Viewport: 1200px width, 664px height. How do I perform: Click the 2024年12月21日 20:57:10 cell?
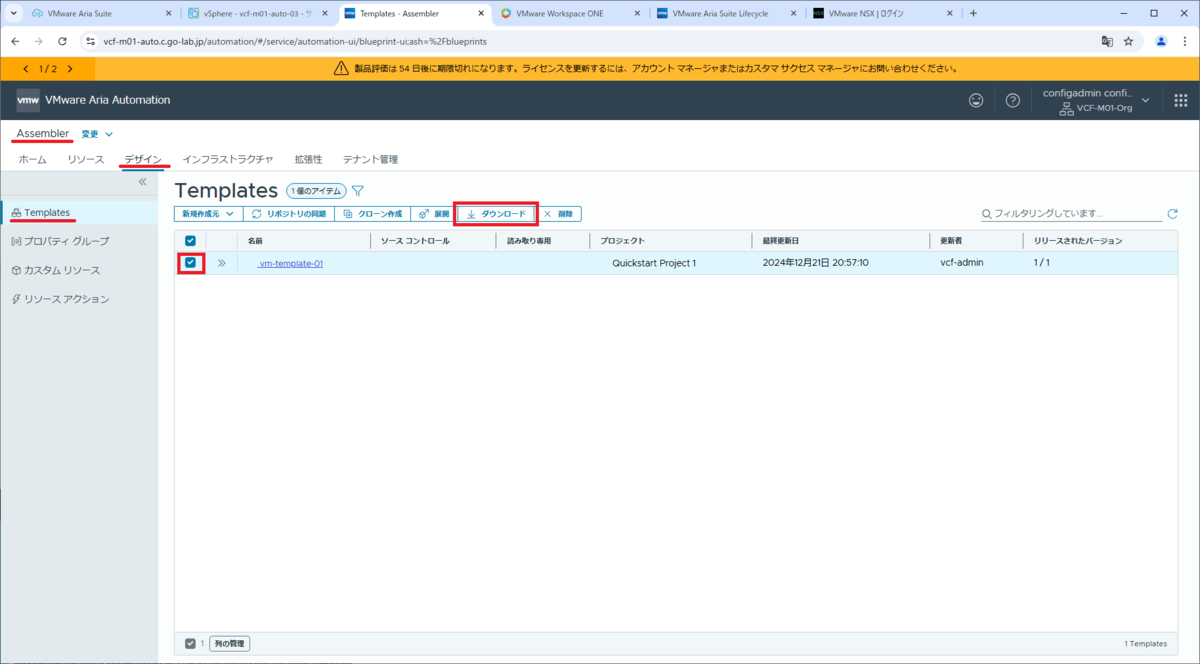(815, 263)
